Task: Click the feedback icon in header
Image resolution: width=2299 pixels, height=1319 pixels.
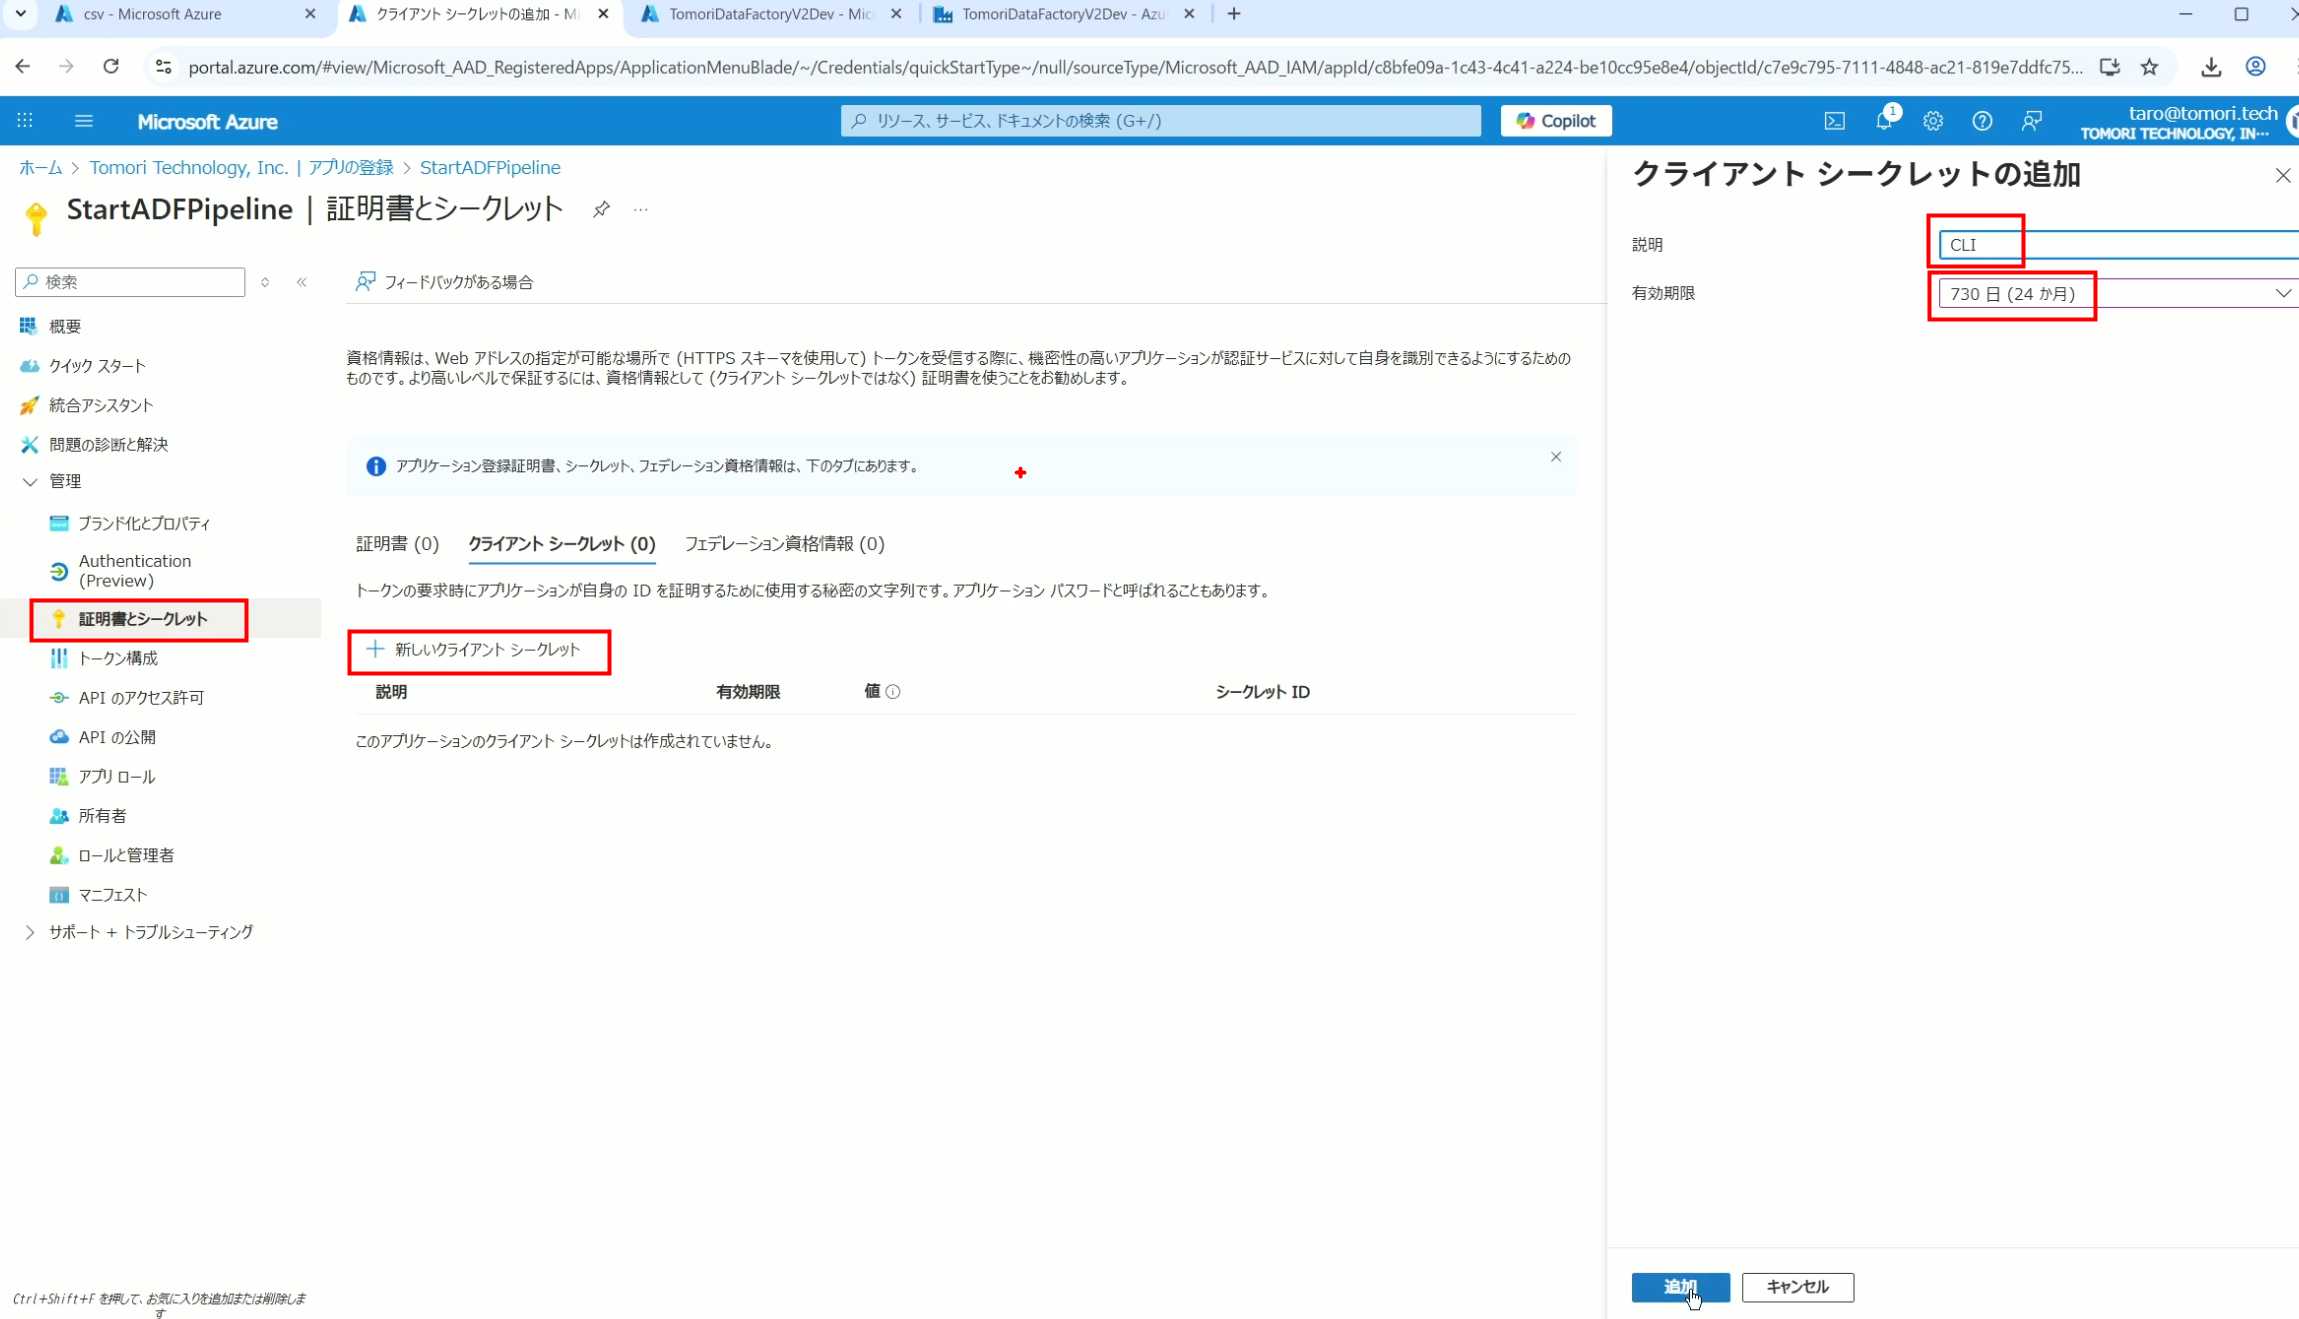Action: [x=2031, y=121]
